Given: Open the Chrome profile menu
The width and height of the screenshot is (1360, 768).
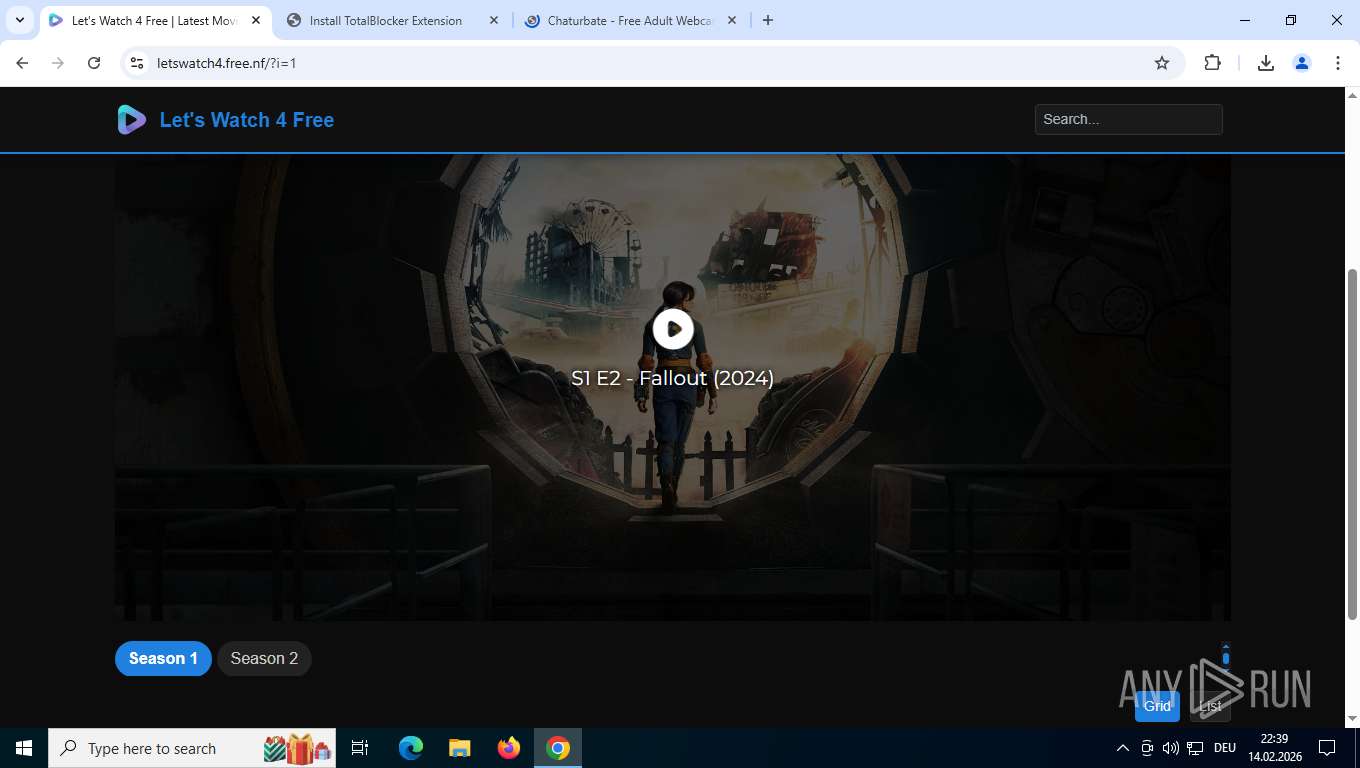Looking at the screenshot, I should pos(1301,63).
